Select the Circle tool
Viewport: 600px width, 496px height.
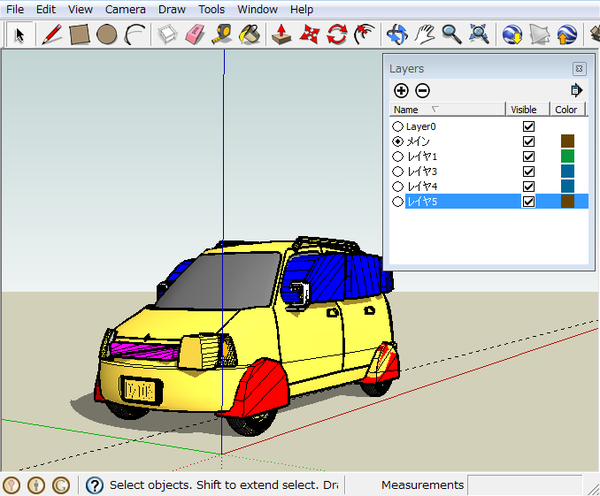pos(107,34)
